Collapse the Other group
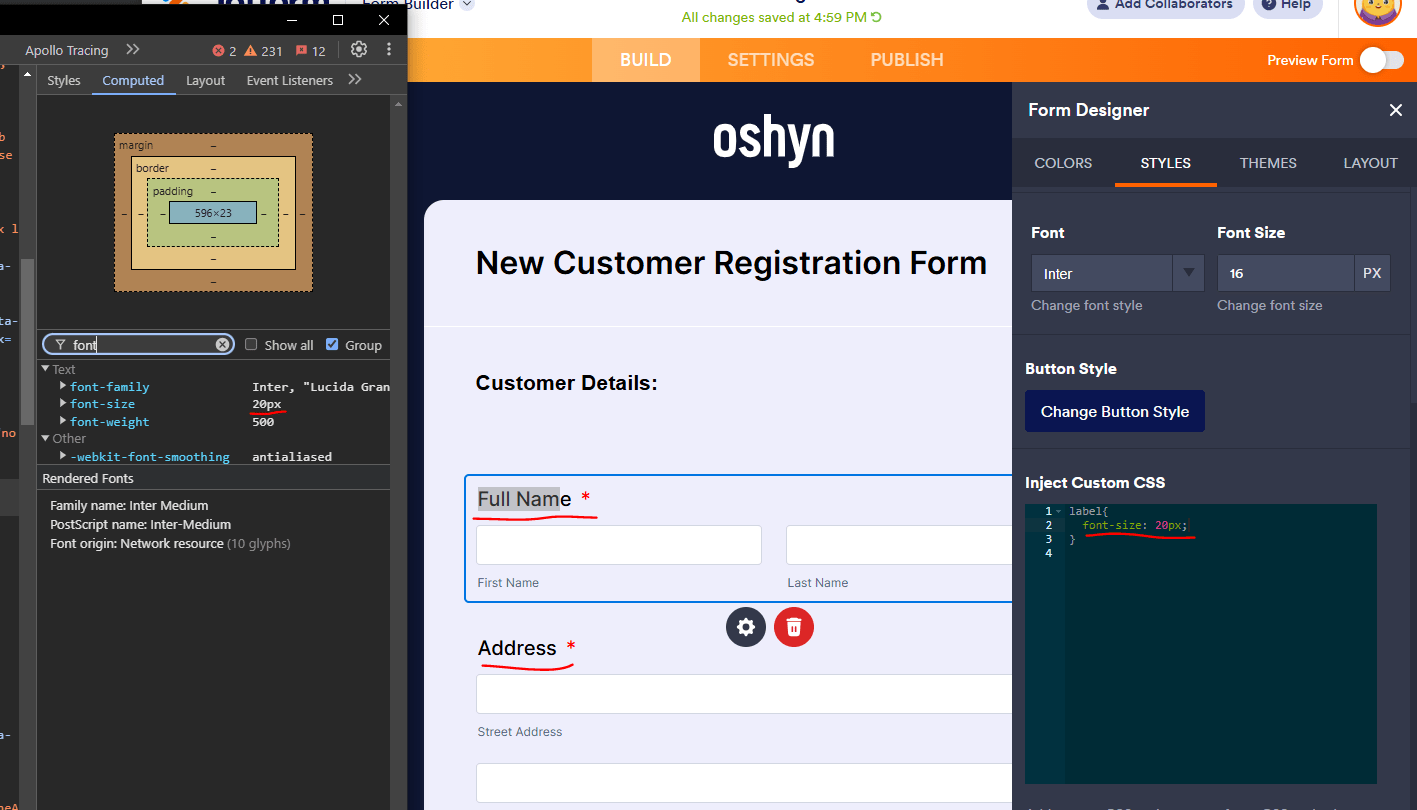This screenshot has height=810, width=1417. point(45,438)
